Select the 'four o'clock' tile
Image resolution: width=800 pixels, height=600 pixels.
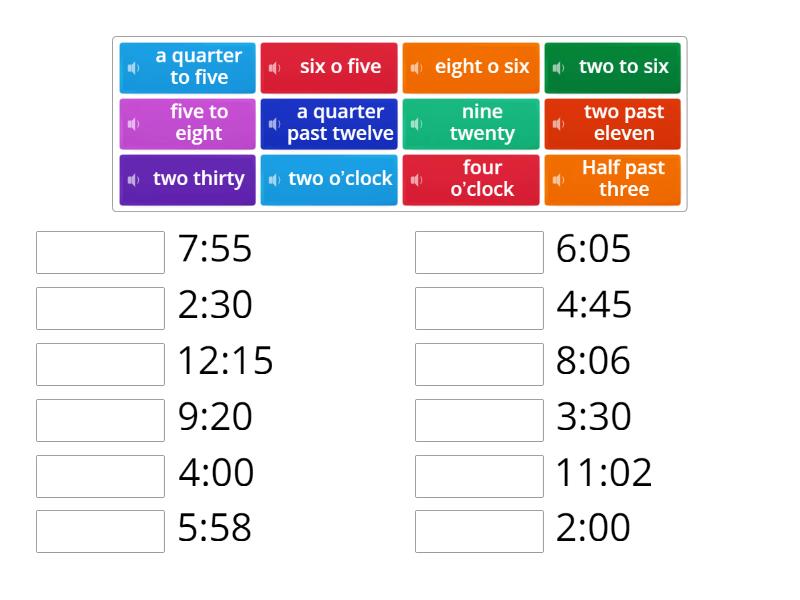[x=471, y=179]
